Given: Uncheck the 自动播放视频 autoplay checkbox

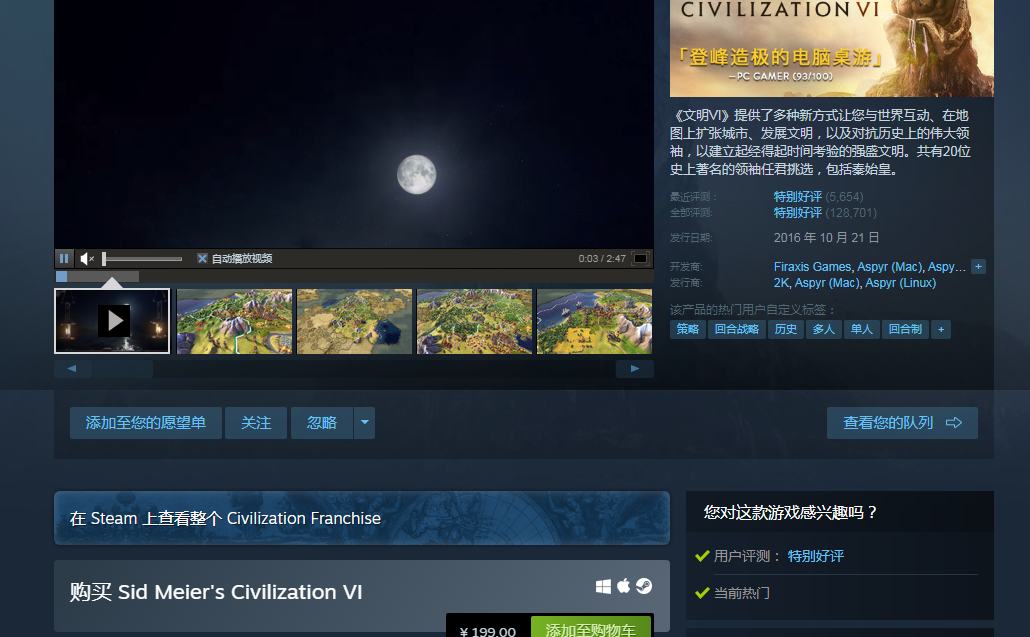Looking at the screenshot, I should [x=202, y=259].
